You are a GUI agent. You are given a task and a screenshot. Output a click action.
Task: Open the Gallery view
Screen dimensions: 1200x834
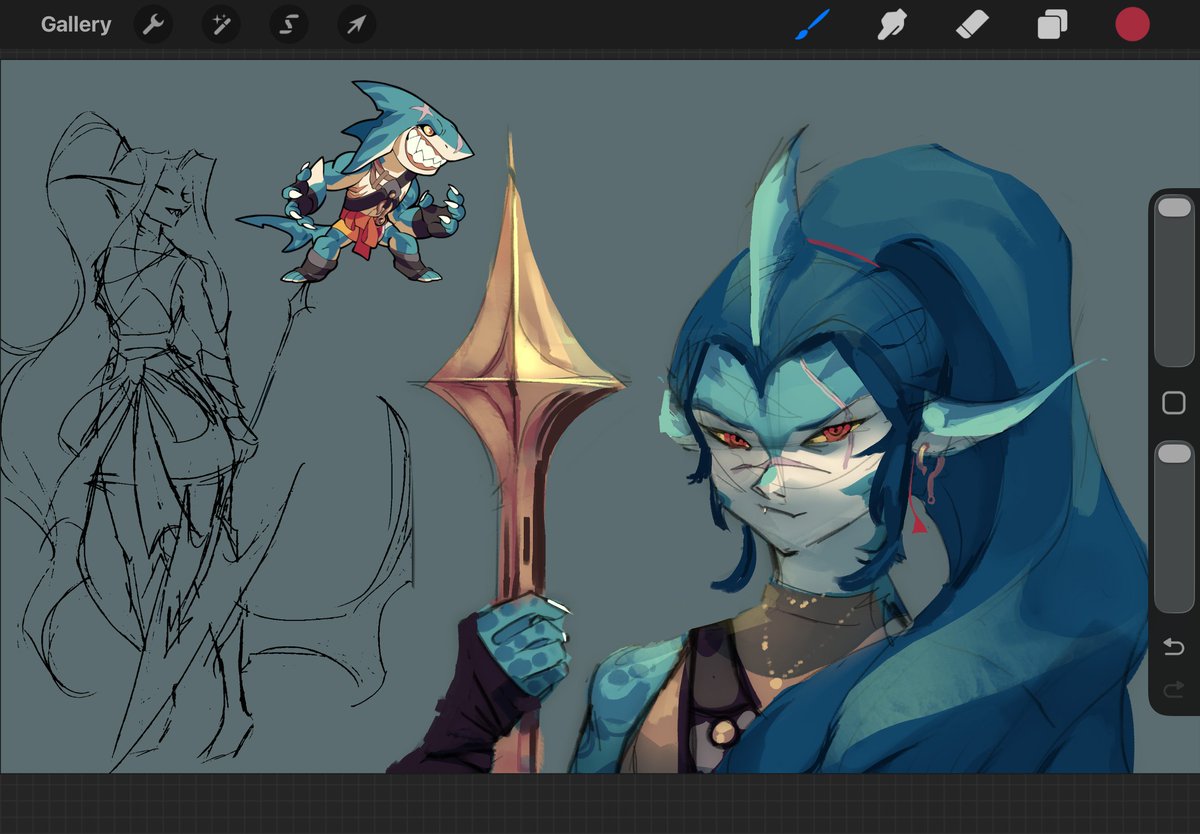pos(76,25)
